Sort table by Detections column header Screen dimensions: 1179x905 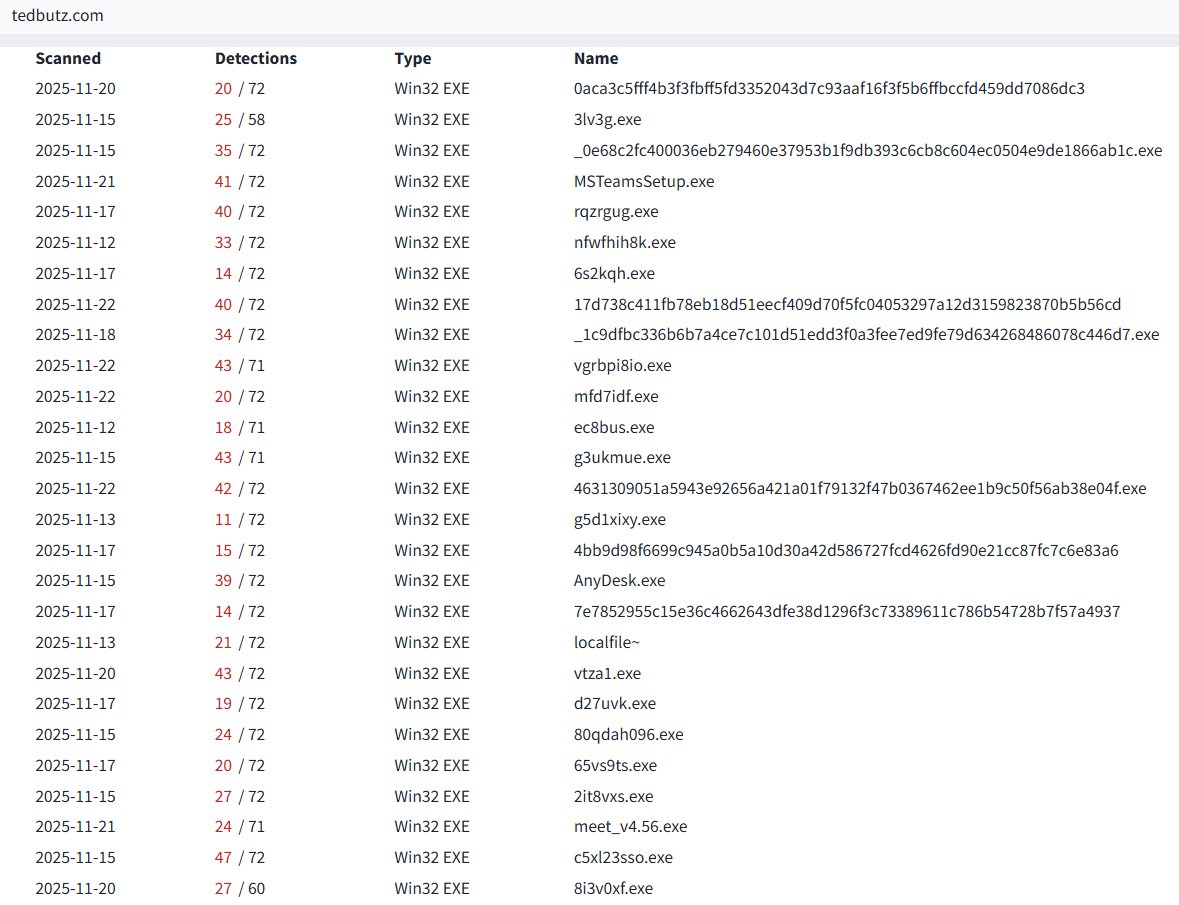256,58
